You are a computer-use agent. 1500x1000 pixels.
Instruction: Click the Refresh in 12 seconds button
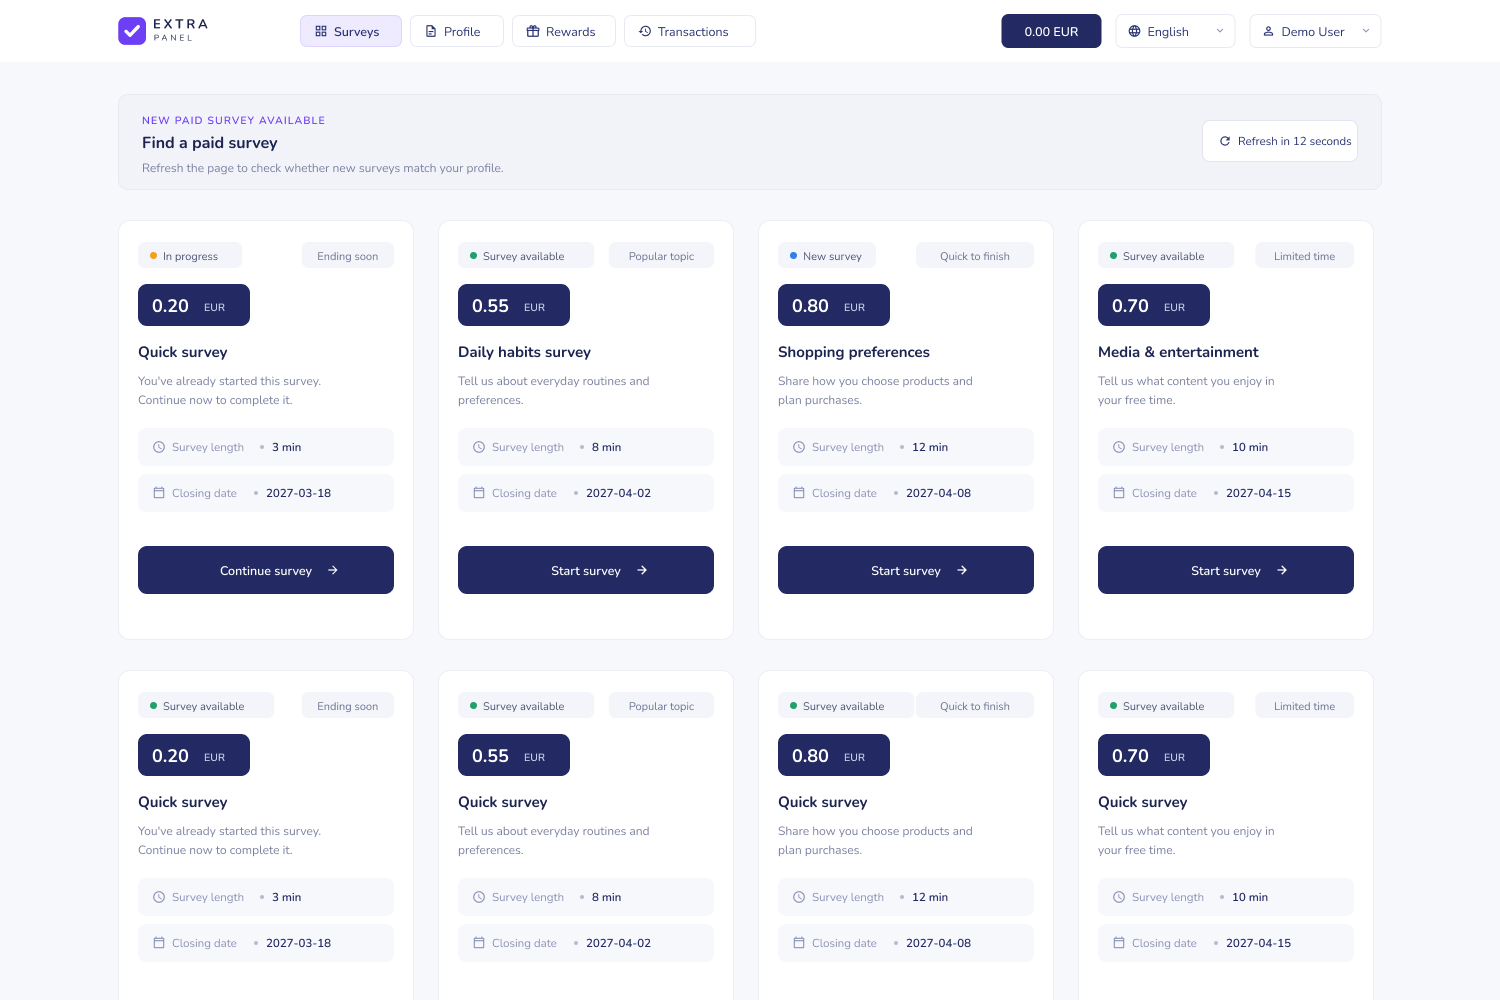point(1280,141)
